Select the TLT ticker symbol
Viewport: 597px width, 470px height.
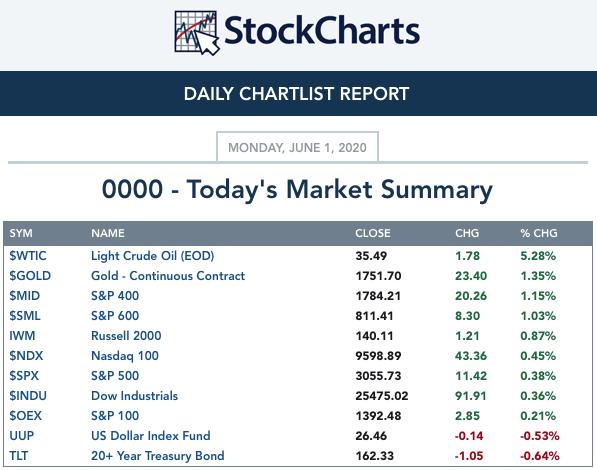(x=19, y=456)
